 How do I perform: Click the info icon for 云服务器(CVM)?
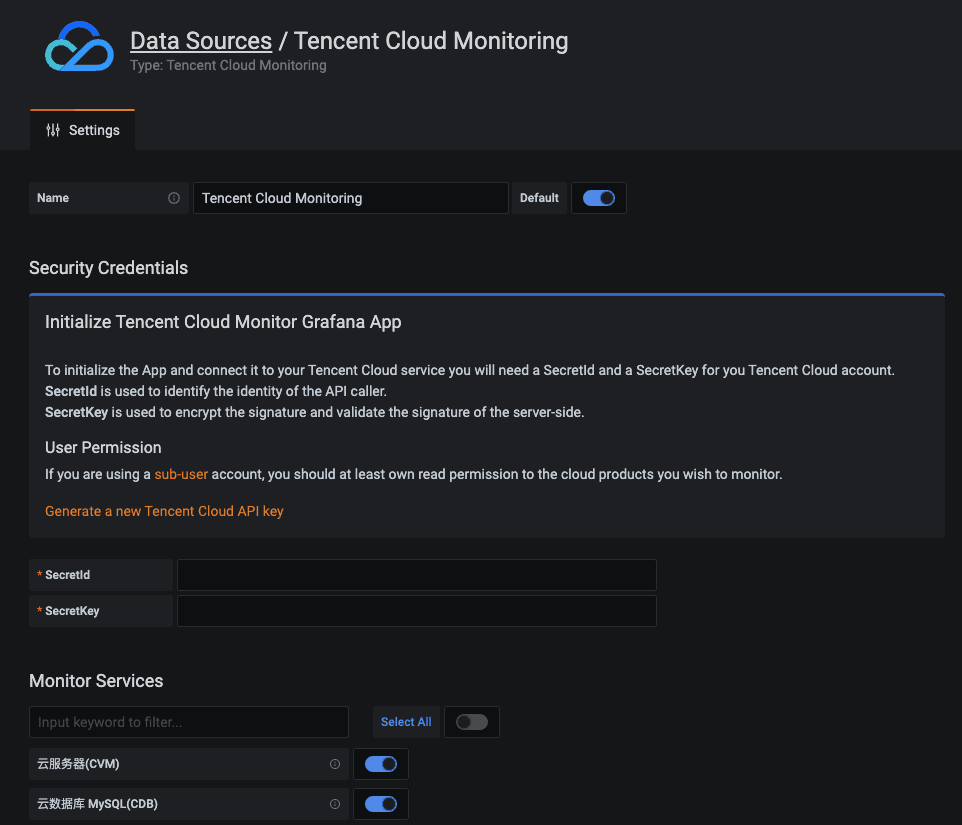pyautogui.click(x=335, y=764)
